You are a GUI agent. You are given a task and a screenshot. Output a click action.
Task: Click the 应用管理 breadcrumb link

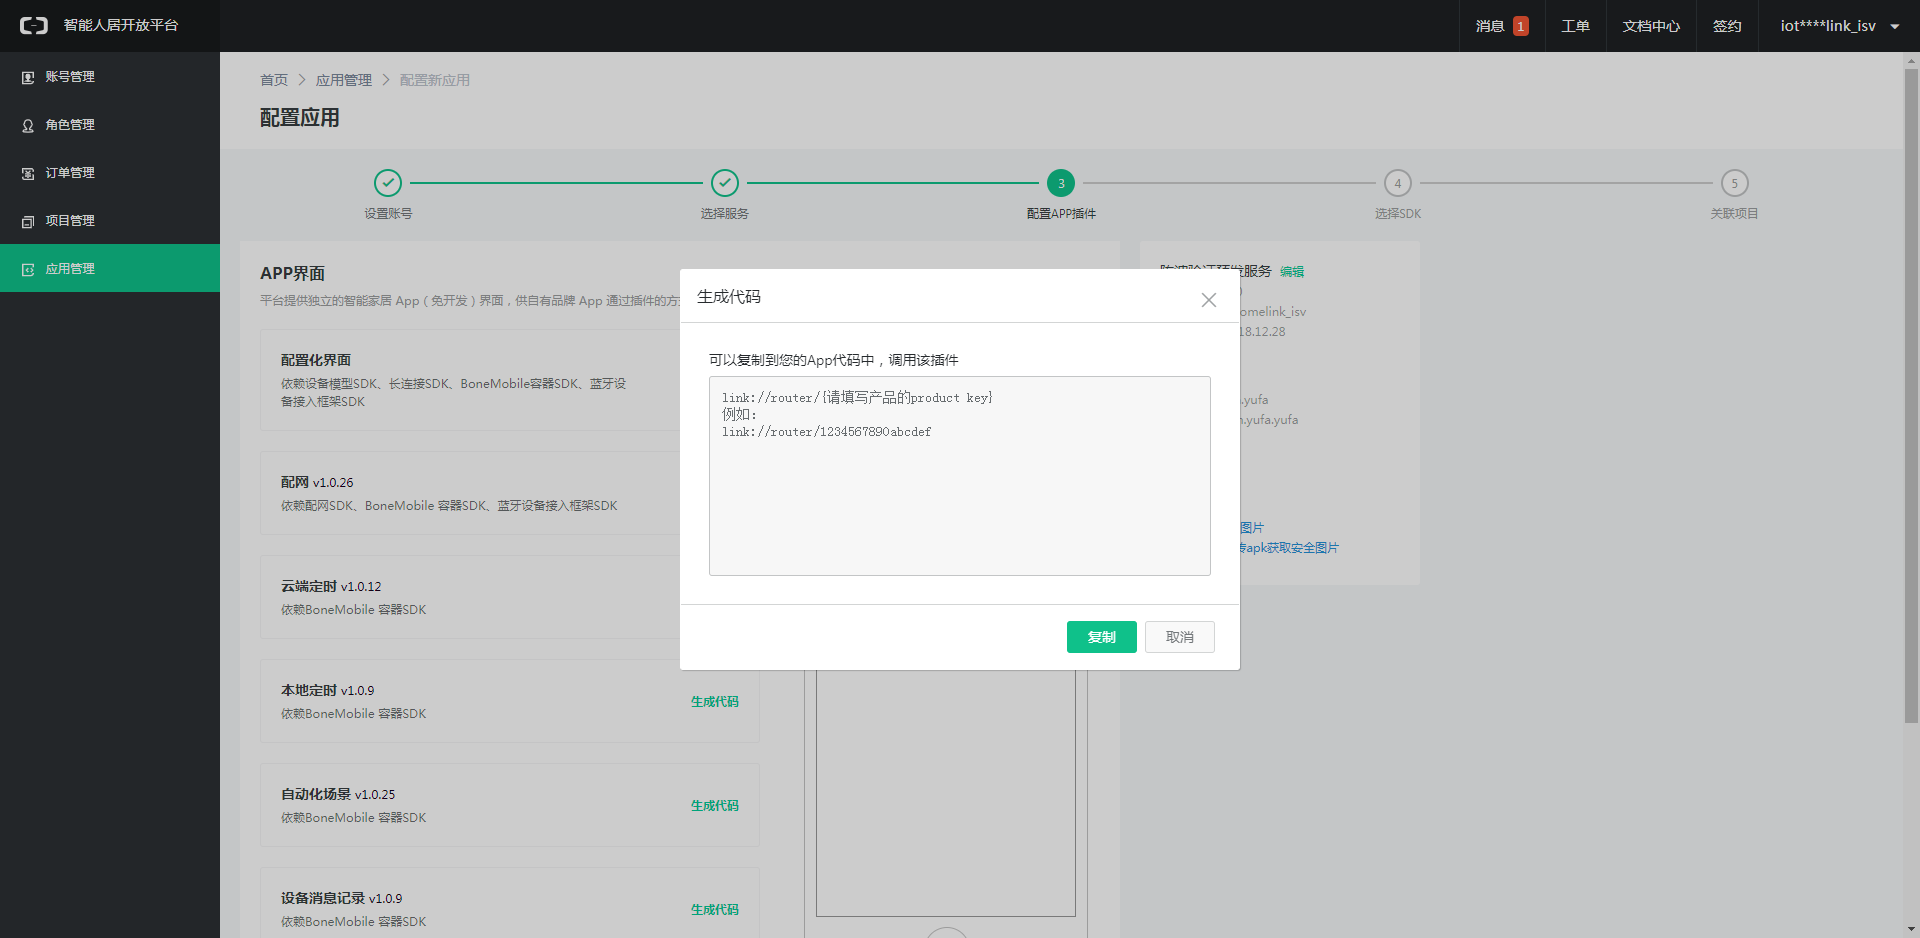[343, 80]
